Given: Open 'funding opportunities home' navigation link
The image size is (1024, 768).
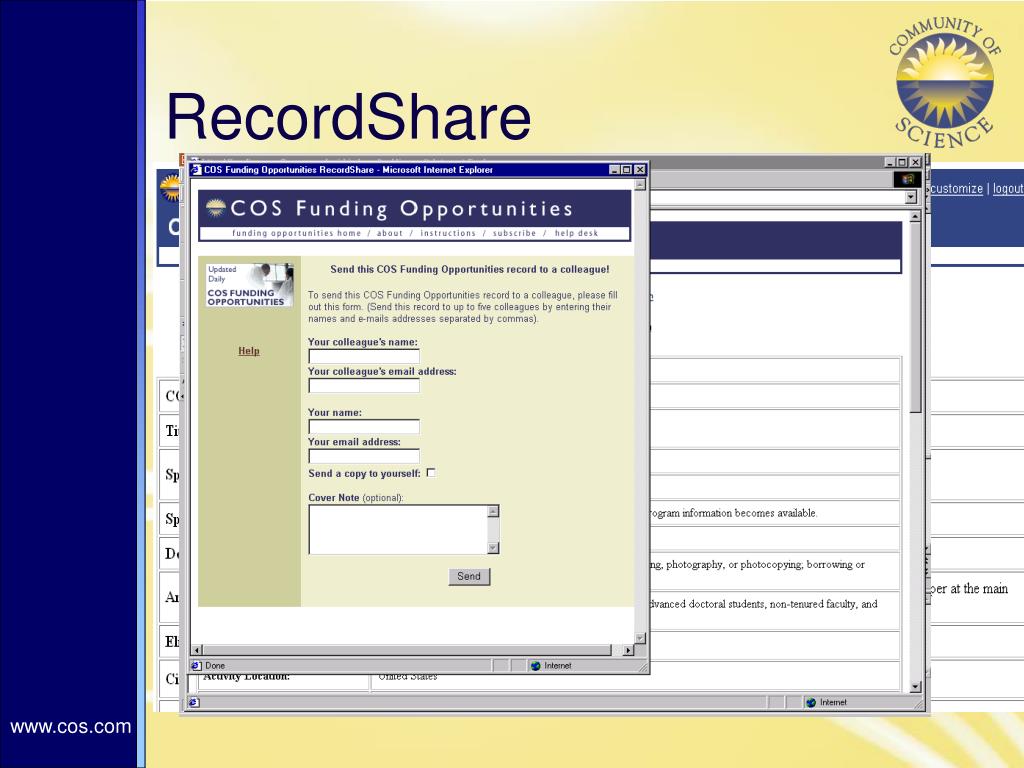Looking at the screenshot, I should pos(296,233).
